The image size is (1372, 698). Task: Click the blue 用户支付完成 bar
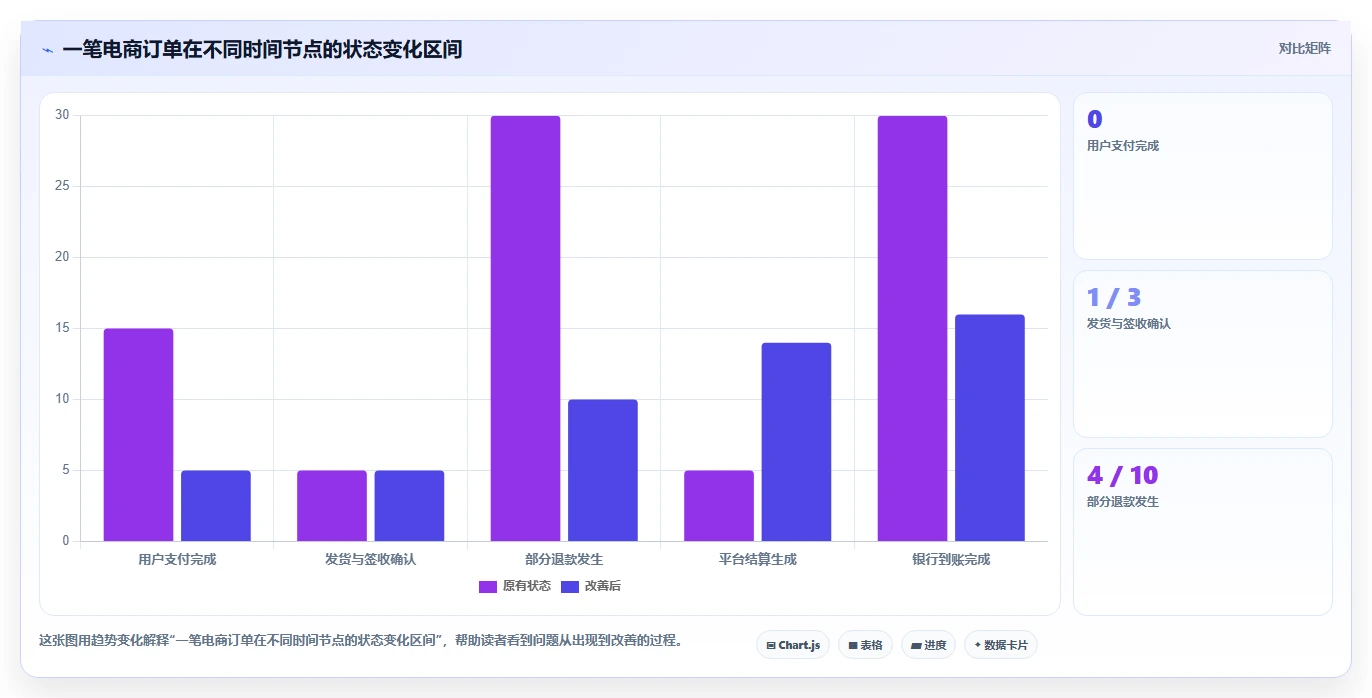[x=216, y=506]
